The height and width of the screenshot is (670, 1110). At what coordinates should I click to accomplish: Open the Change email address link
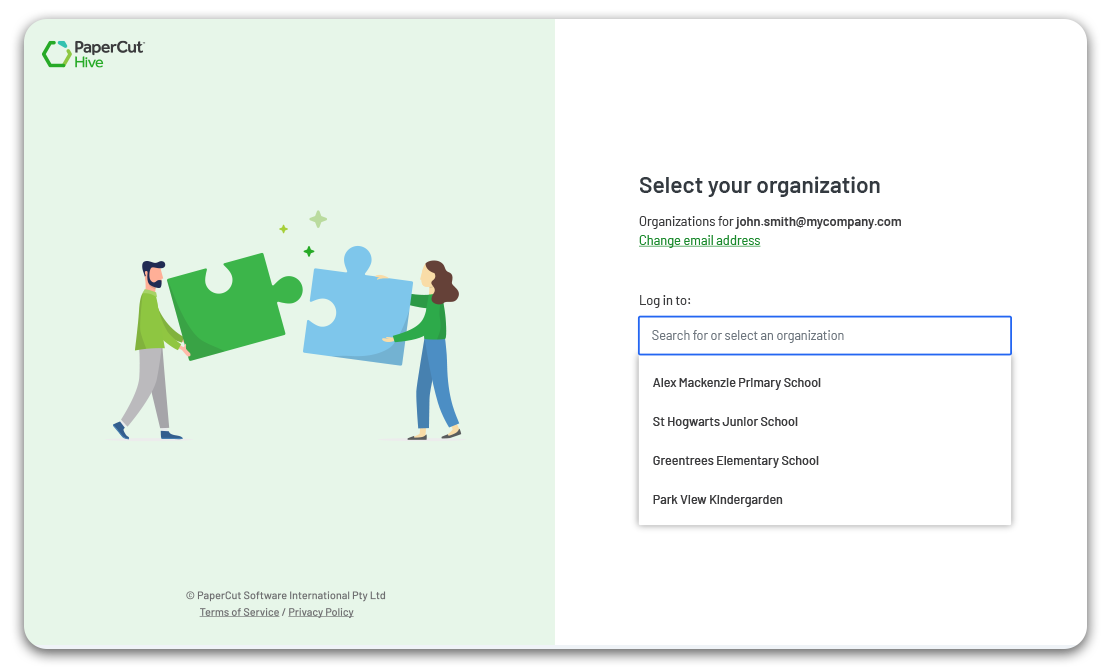pos(699,241)
